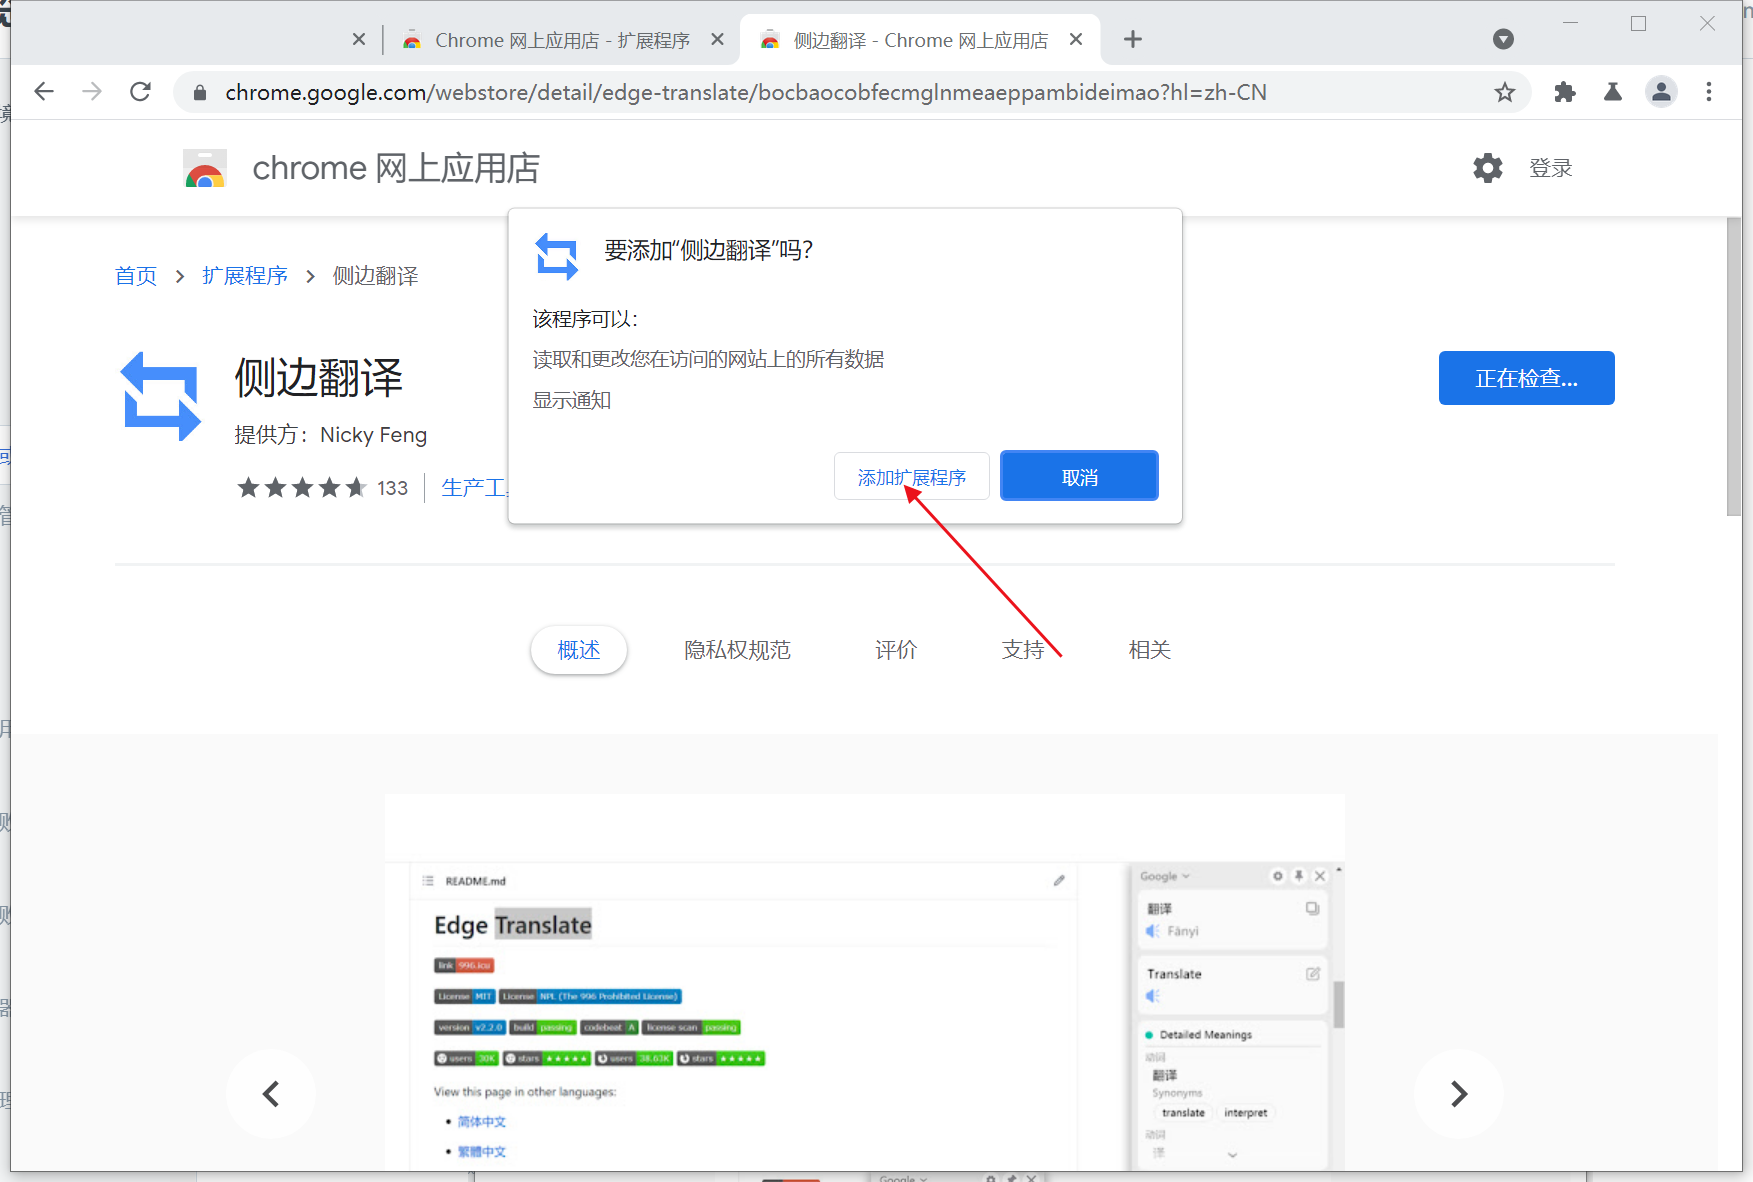Viewport: 1753px width, 1182px height.
Task: Bookmark this page with the star icon
Action: click(1504, 93)
